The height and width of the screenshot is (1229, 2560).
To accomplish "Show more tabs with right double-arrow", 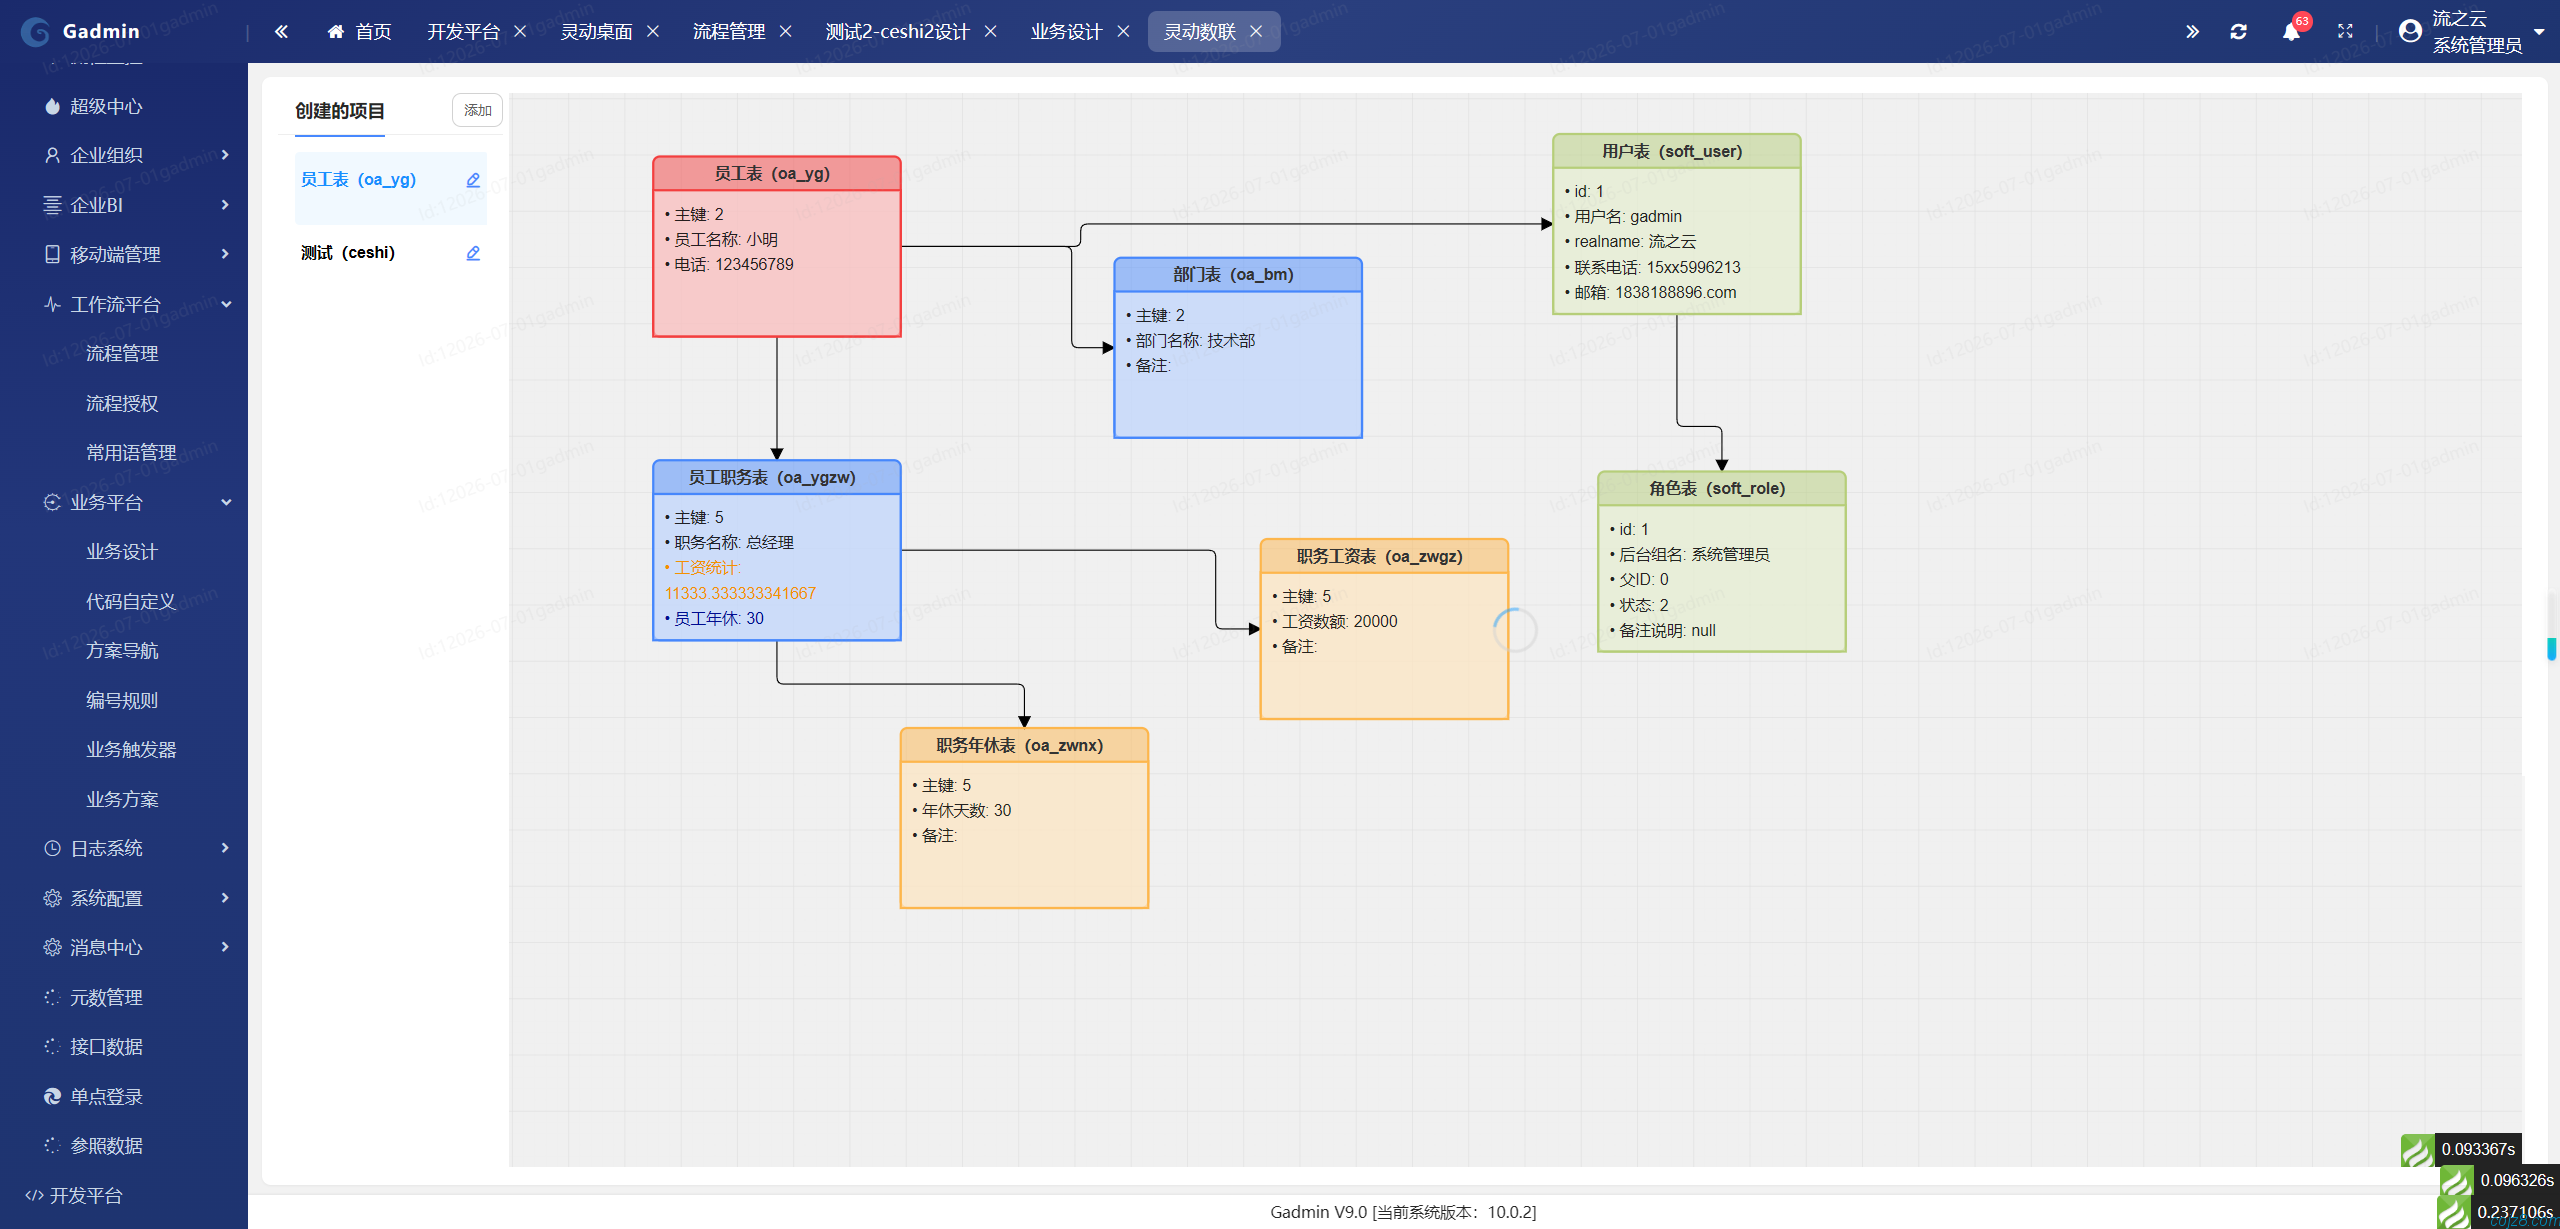I will [2192, 31].
